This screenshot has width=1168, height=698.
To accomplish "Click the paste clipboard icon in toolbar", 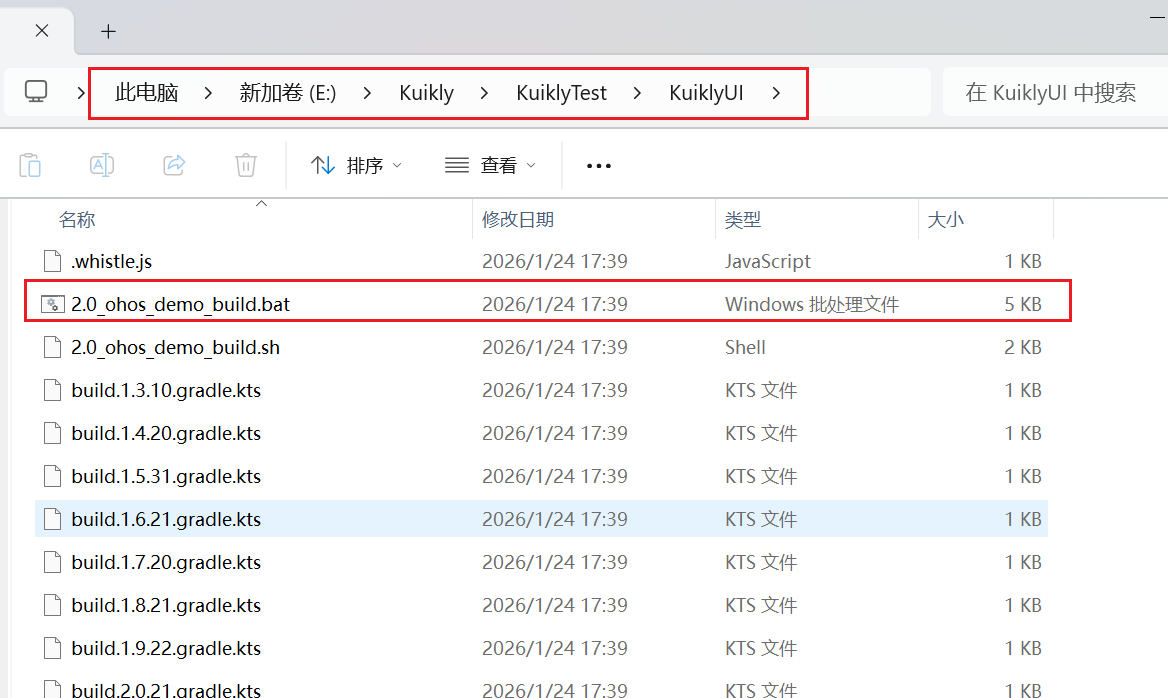I will 30,165.
